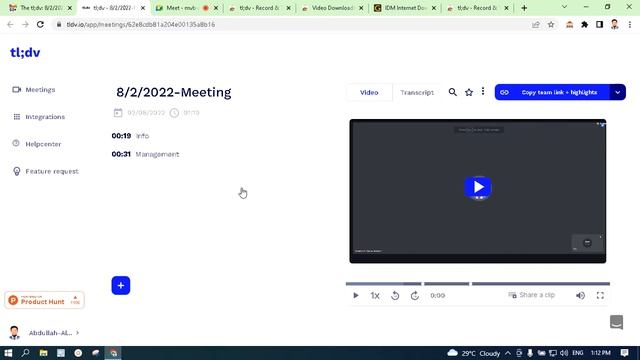640x360 pixels.
Task: Switch to the Video Downloader browser tab
Action: pyautogui.click(x=333, y=8)
